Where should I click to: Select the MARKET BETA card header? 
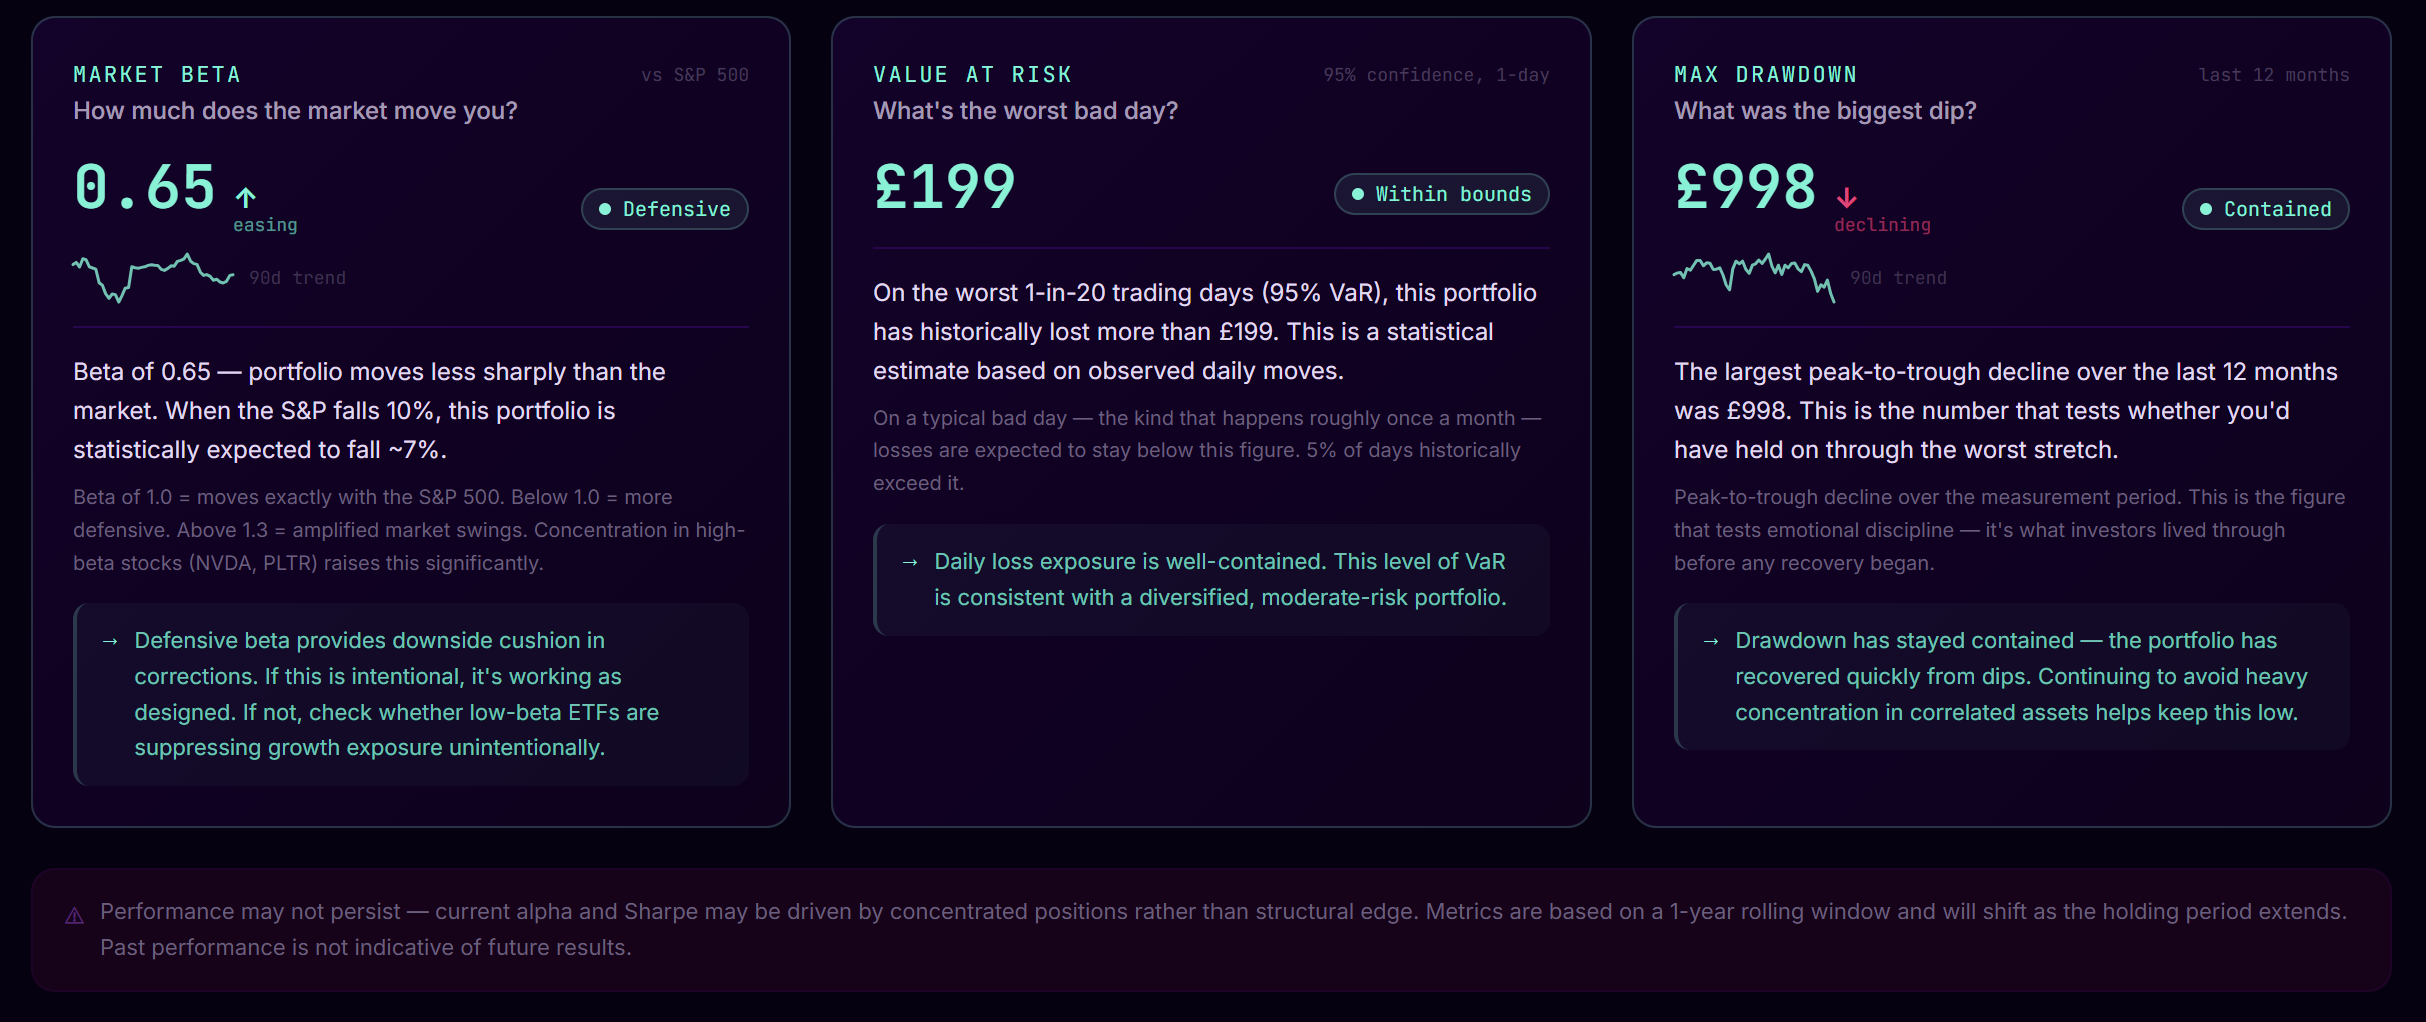coord(157,73)
